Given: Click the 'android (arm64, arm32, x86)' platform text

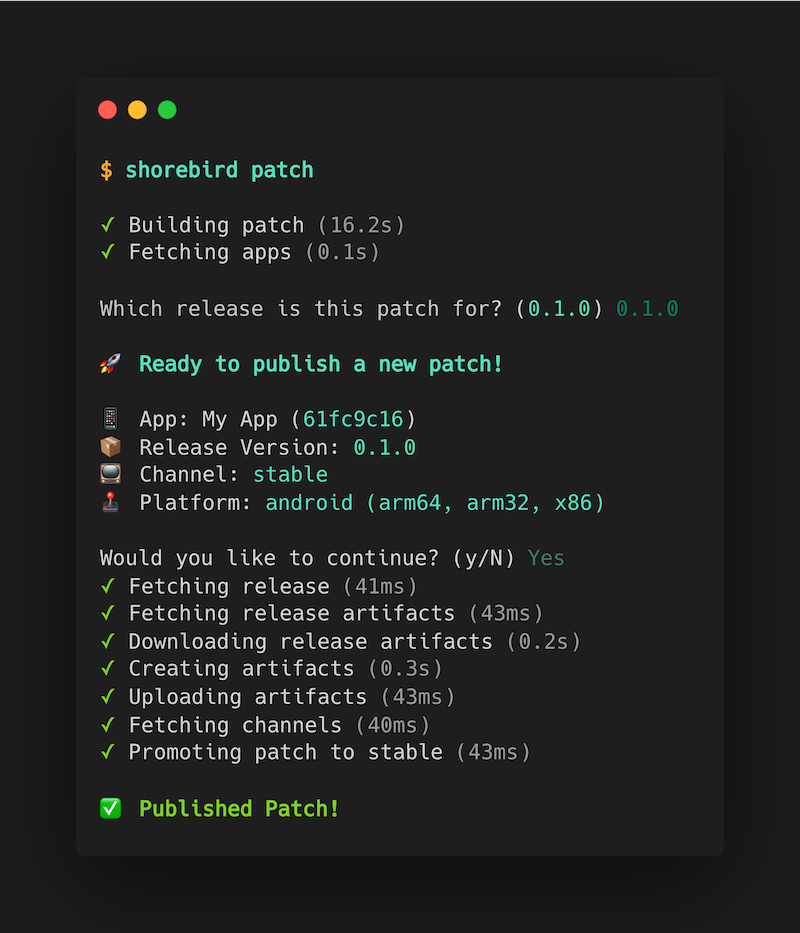Looking at the screenshot, I should pos(435,502).
